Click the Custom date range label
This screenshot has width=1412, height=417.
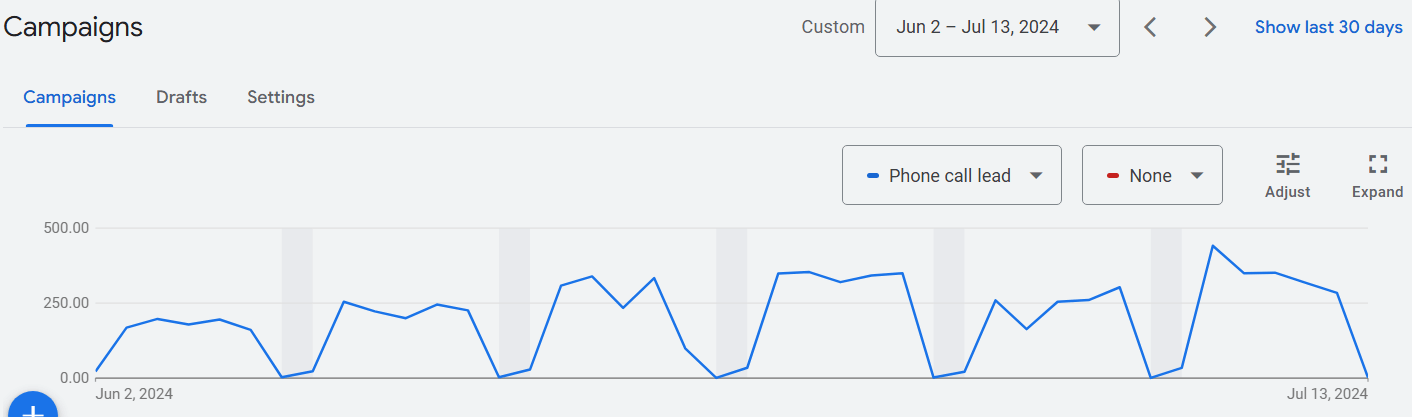833,27
